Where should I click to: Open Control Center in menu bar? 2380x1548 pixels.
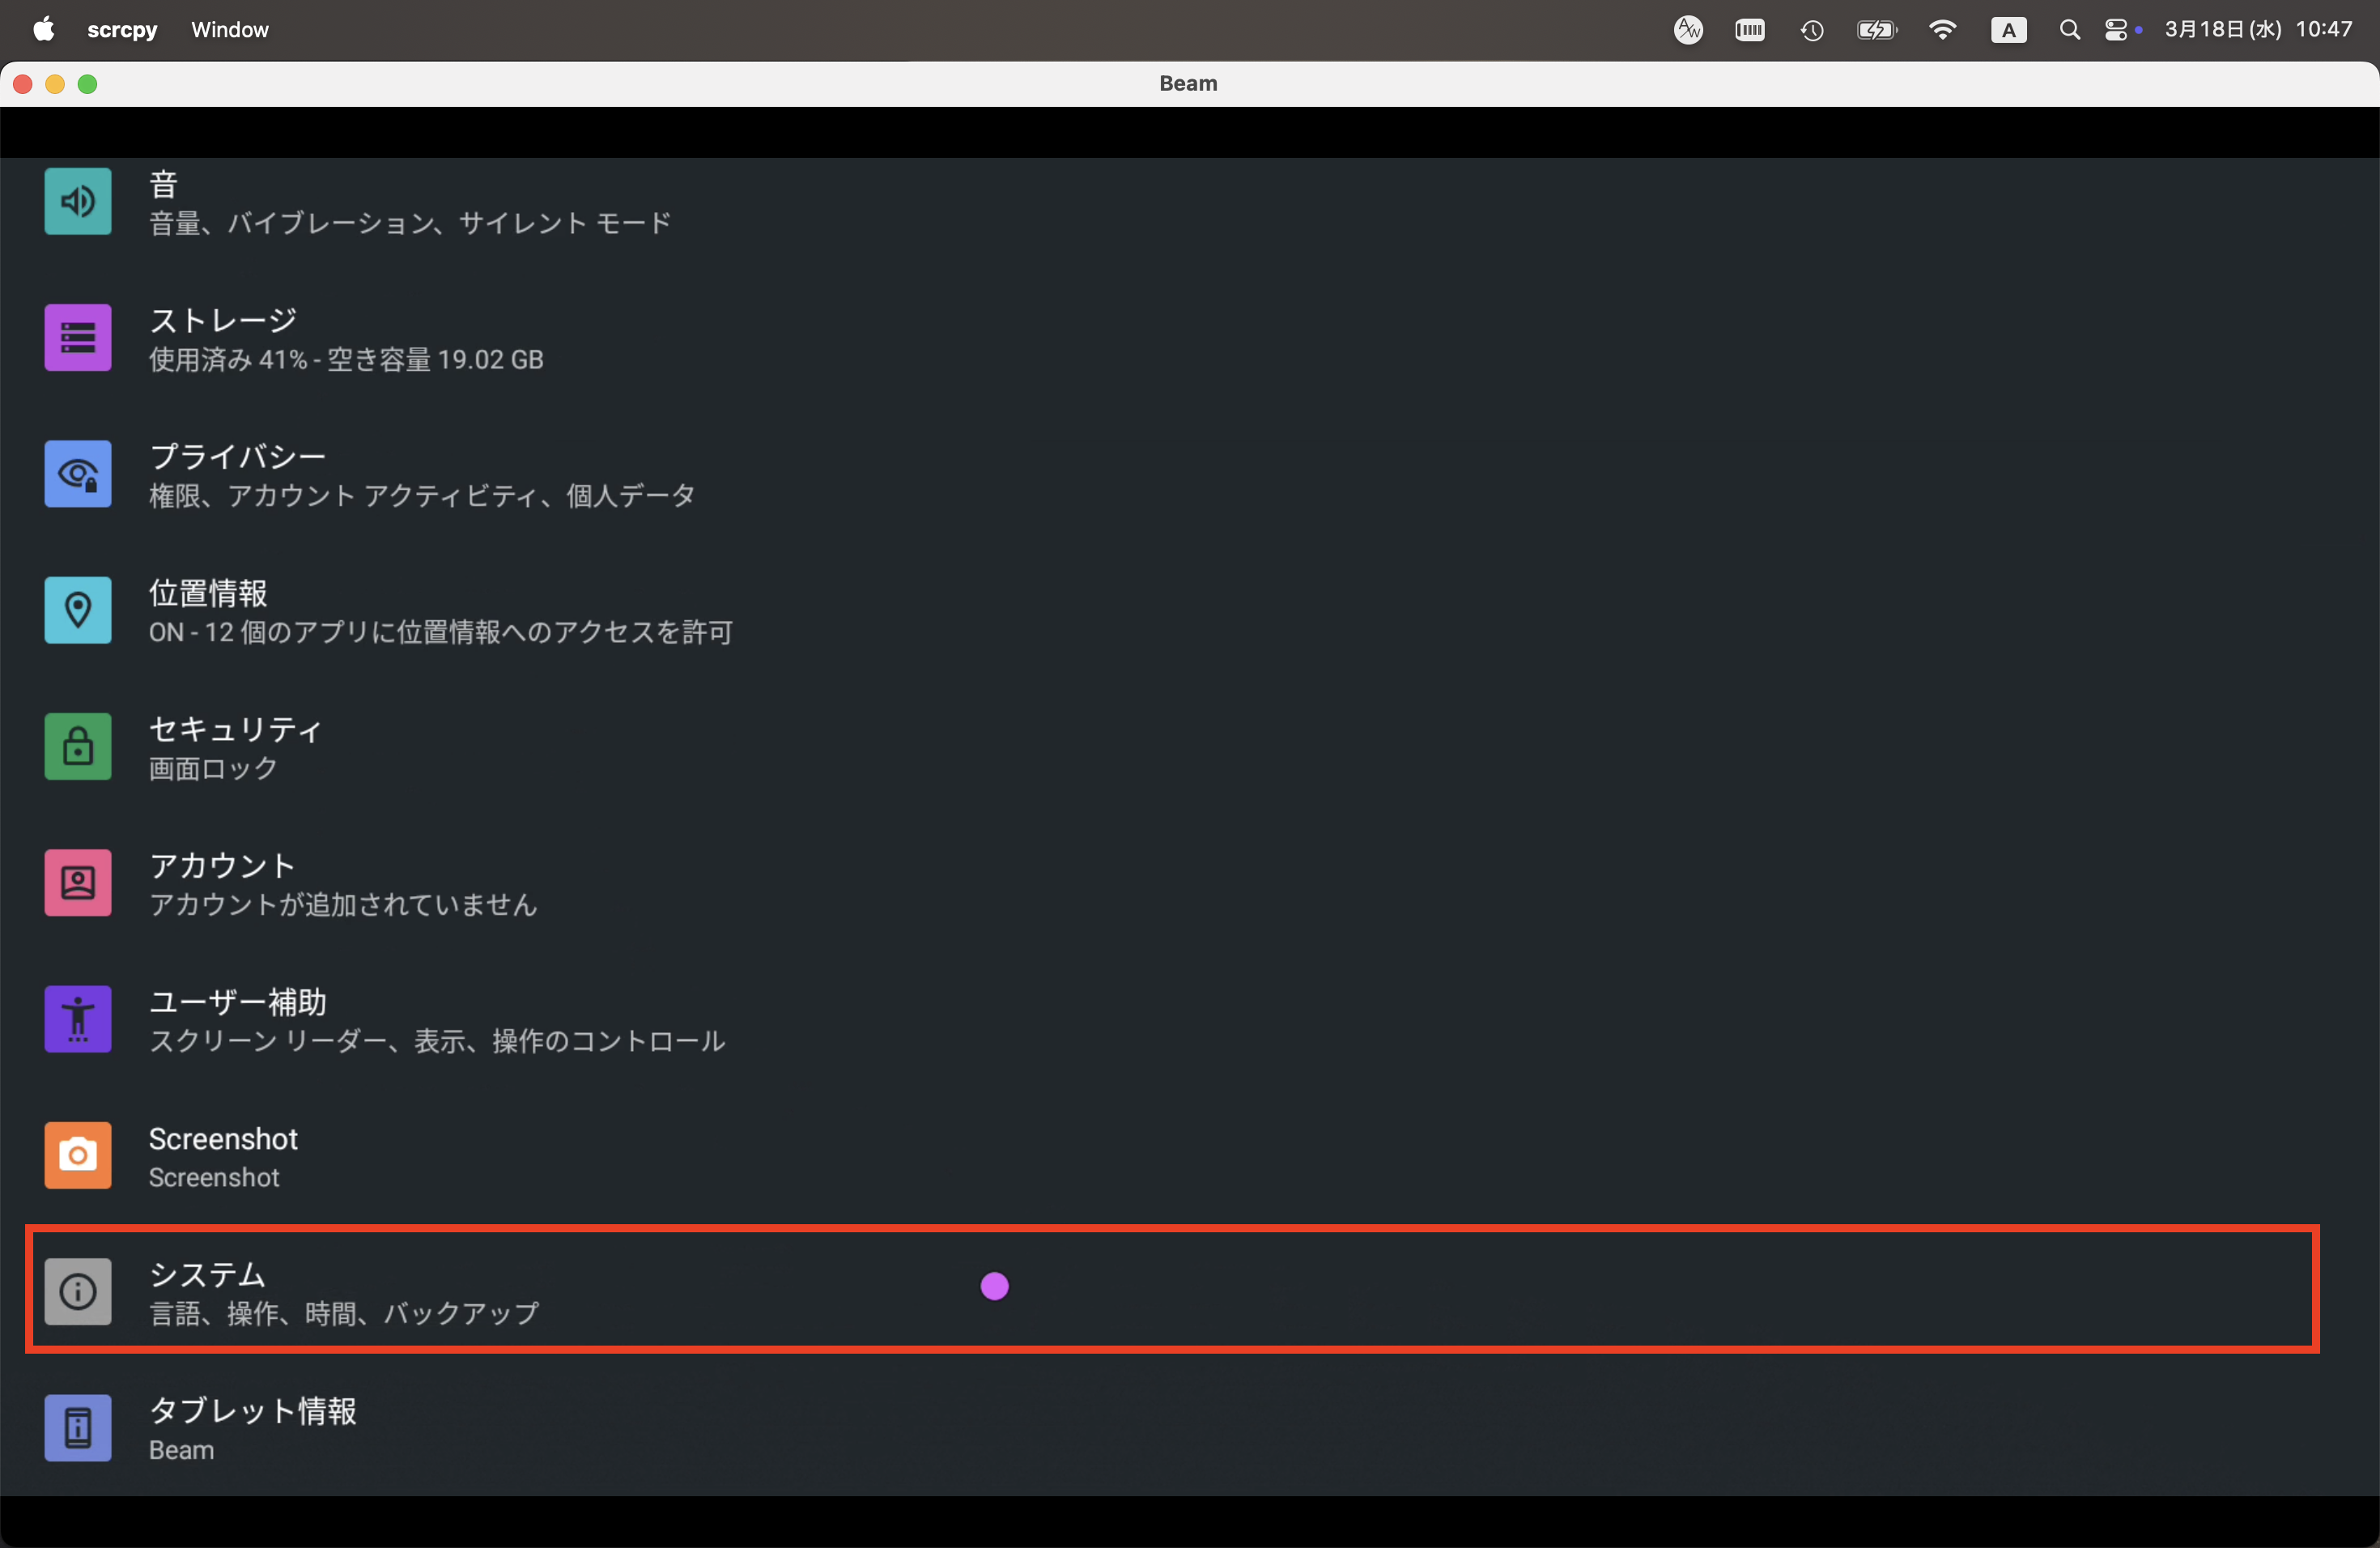pos(2116,30)
